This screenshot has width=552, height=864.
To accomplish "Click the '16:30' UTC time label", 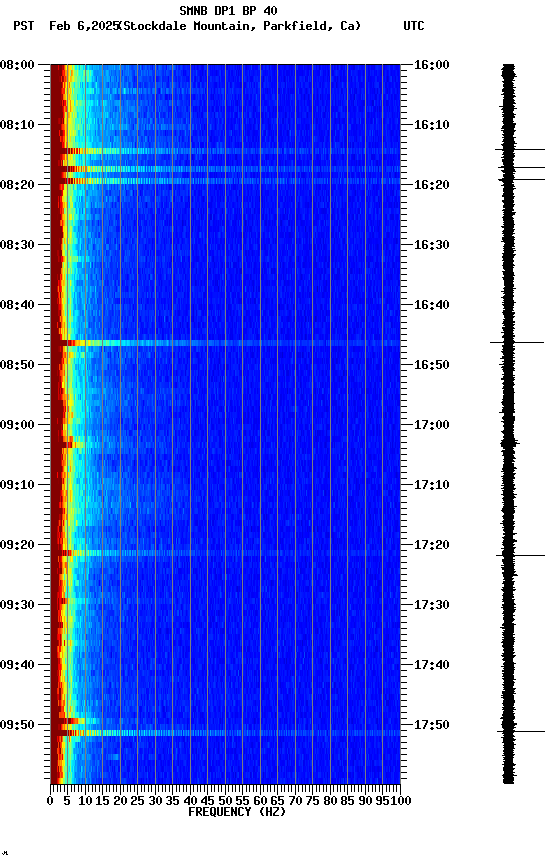I will click(431, 245).
